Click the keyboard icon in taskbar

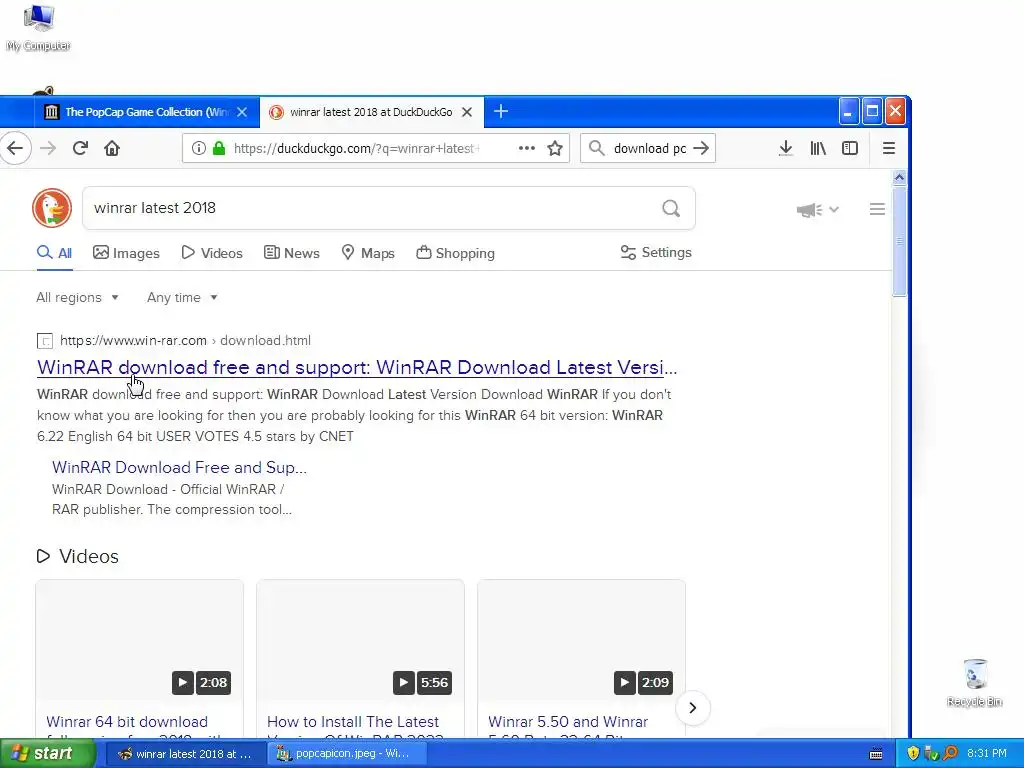(x=876, y=754)
